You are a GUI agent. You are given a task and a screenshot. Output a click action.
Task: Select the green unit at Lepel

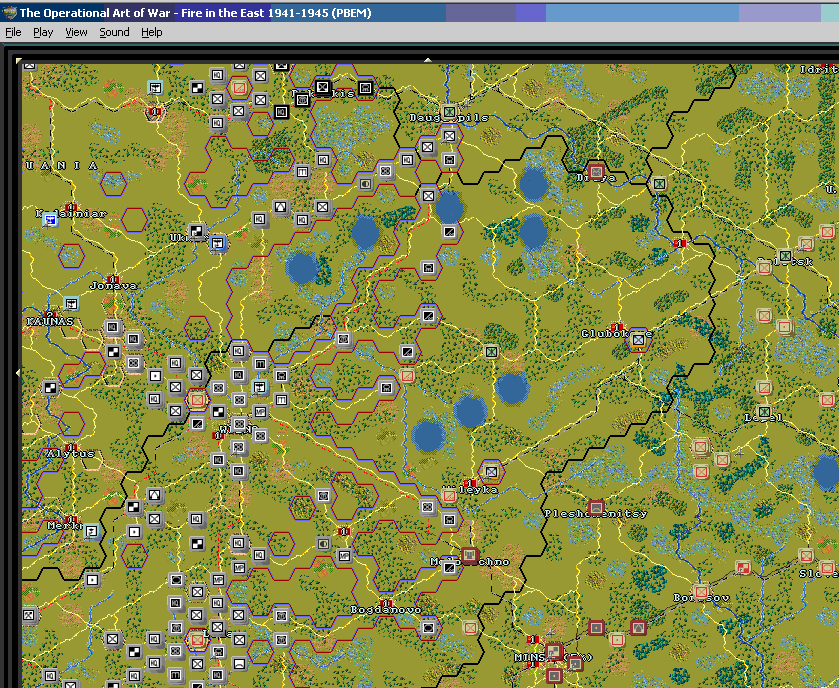(x=764, y=412)
